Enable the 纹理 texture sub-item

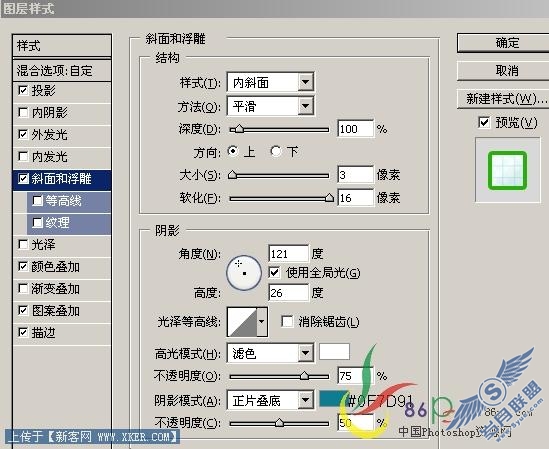37,223
